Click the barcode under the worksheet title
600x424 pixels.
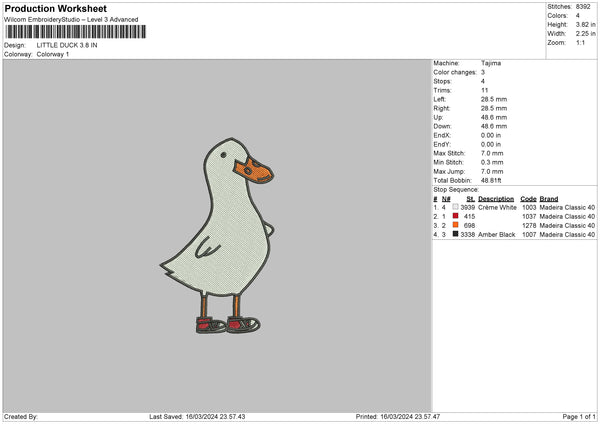point(76,32)
